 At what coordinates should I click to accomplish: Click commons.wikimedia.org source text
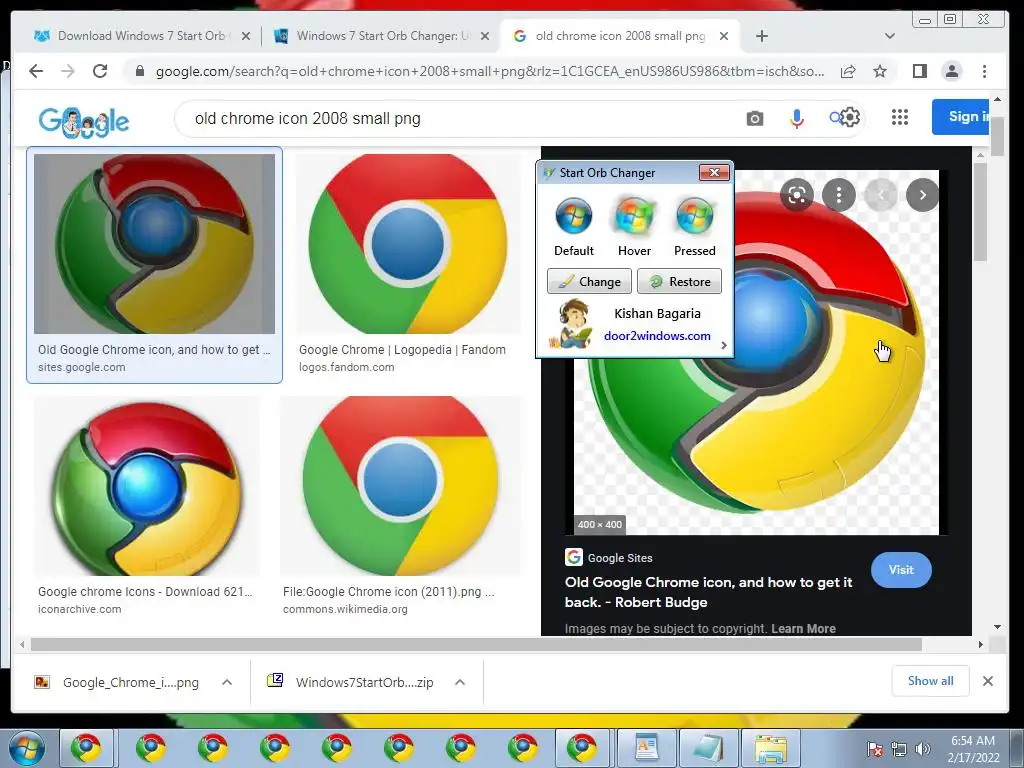tap(345, 609)
